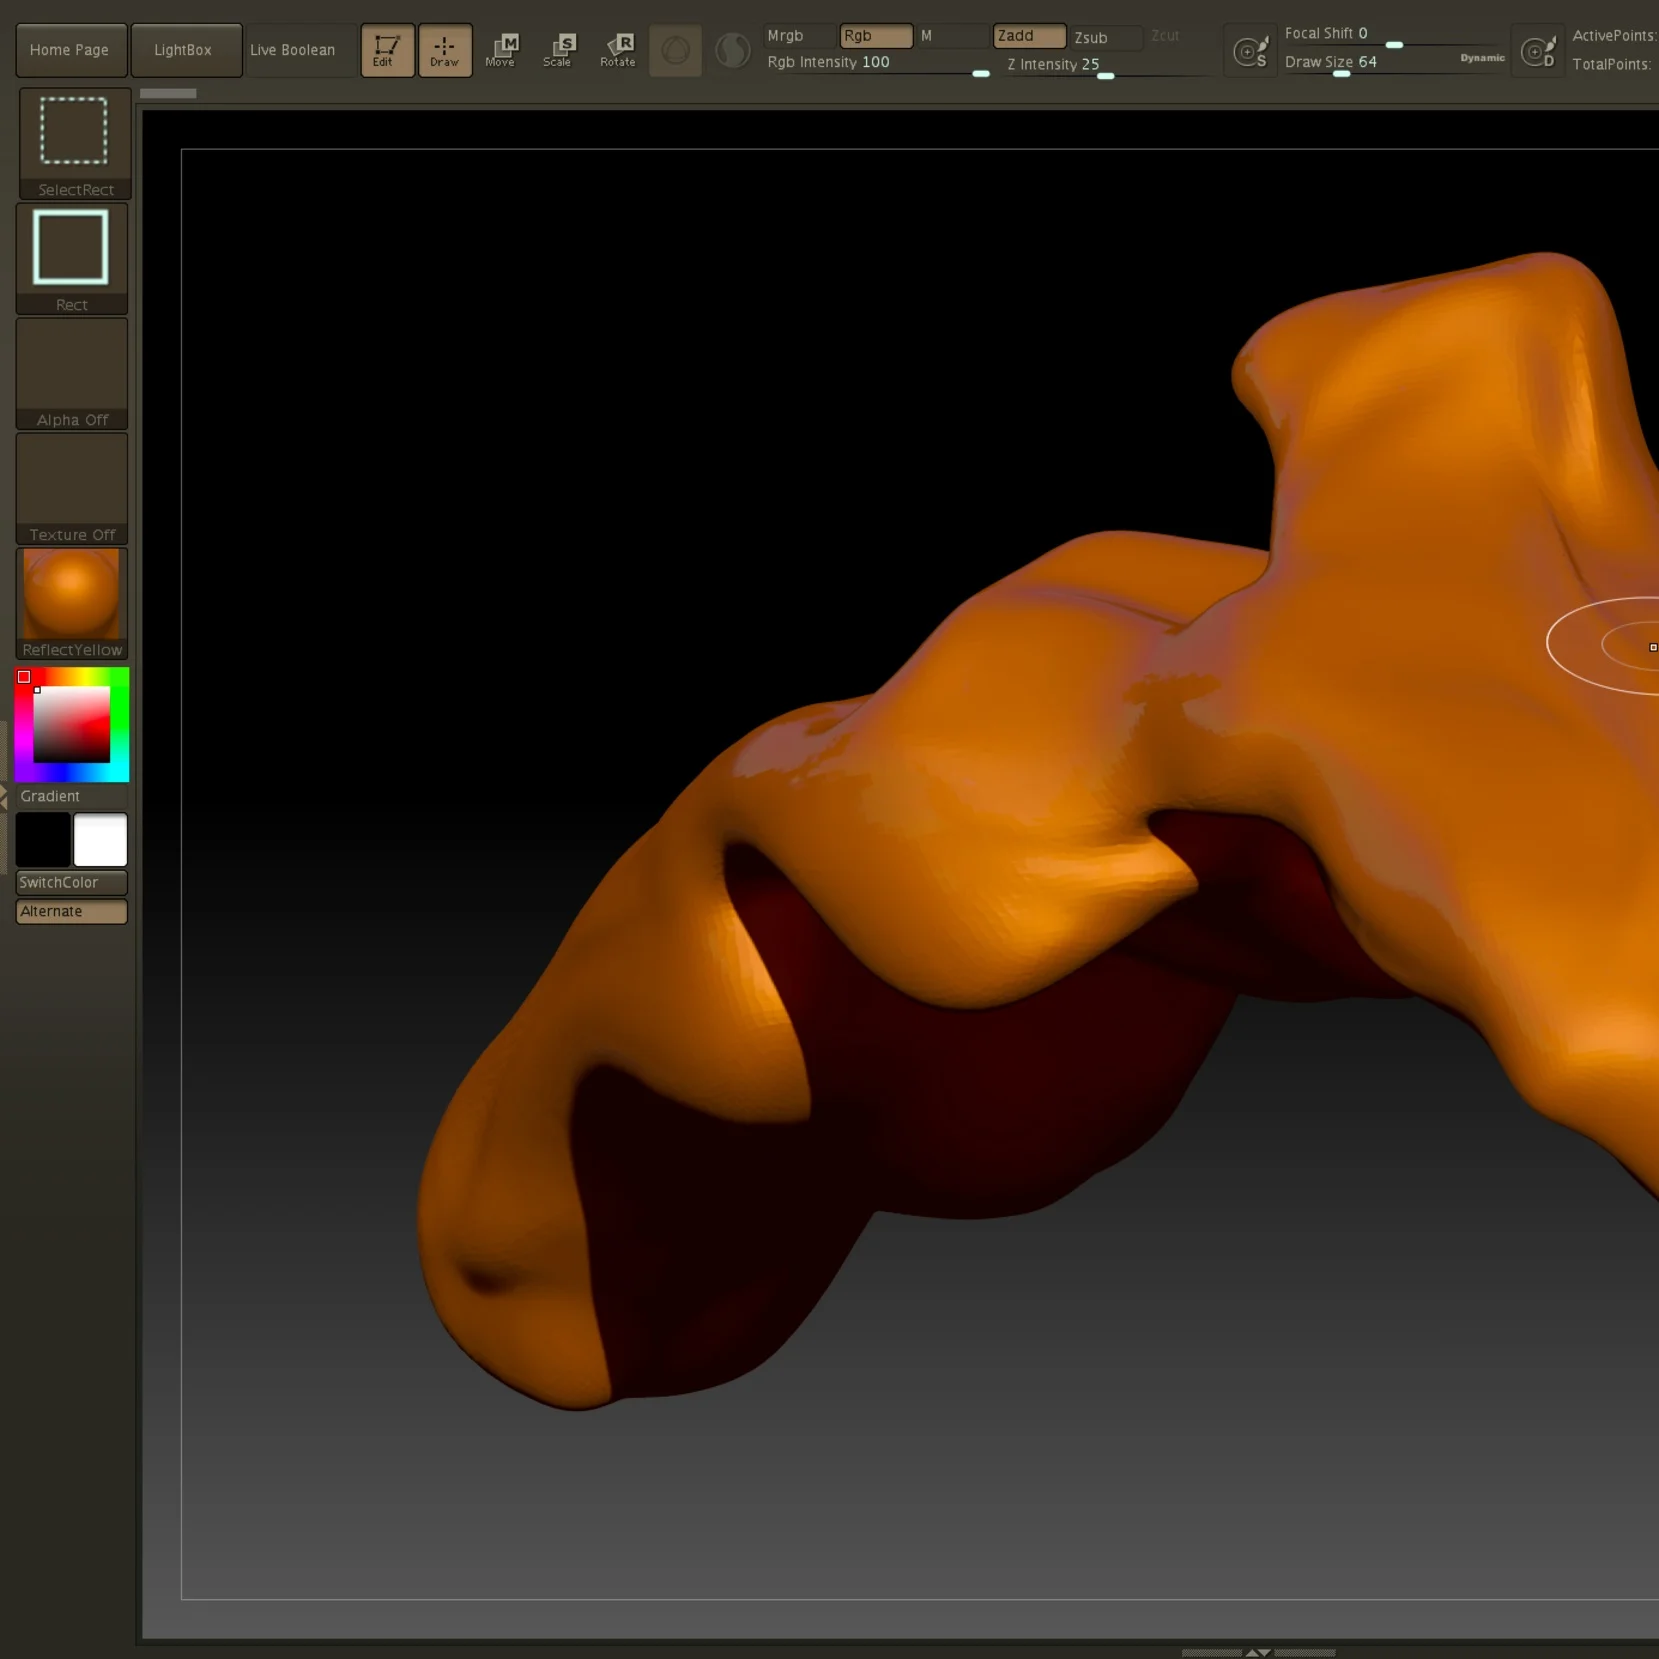Screen dimensions: 1659x1659
Task: Select the Scale transform tool
Action: point(559,50)
